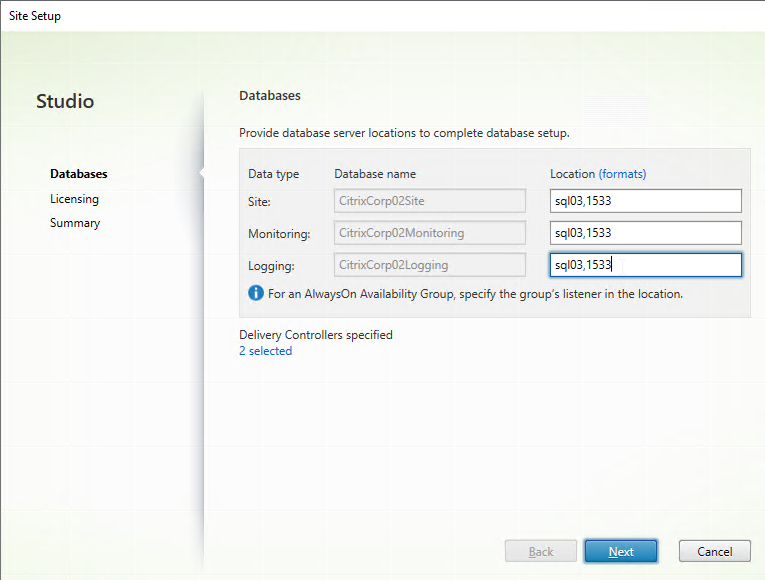
Task: Click the disabled Back button
Action: click(x=541, y=551)
